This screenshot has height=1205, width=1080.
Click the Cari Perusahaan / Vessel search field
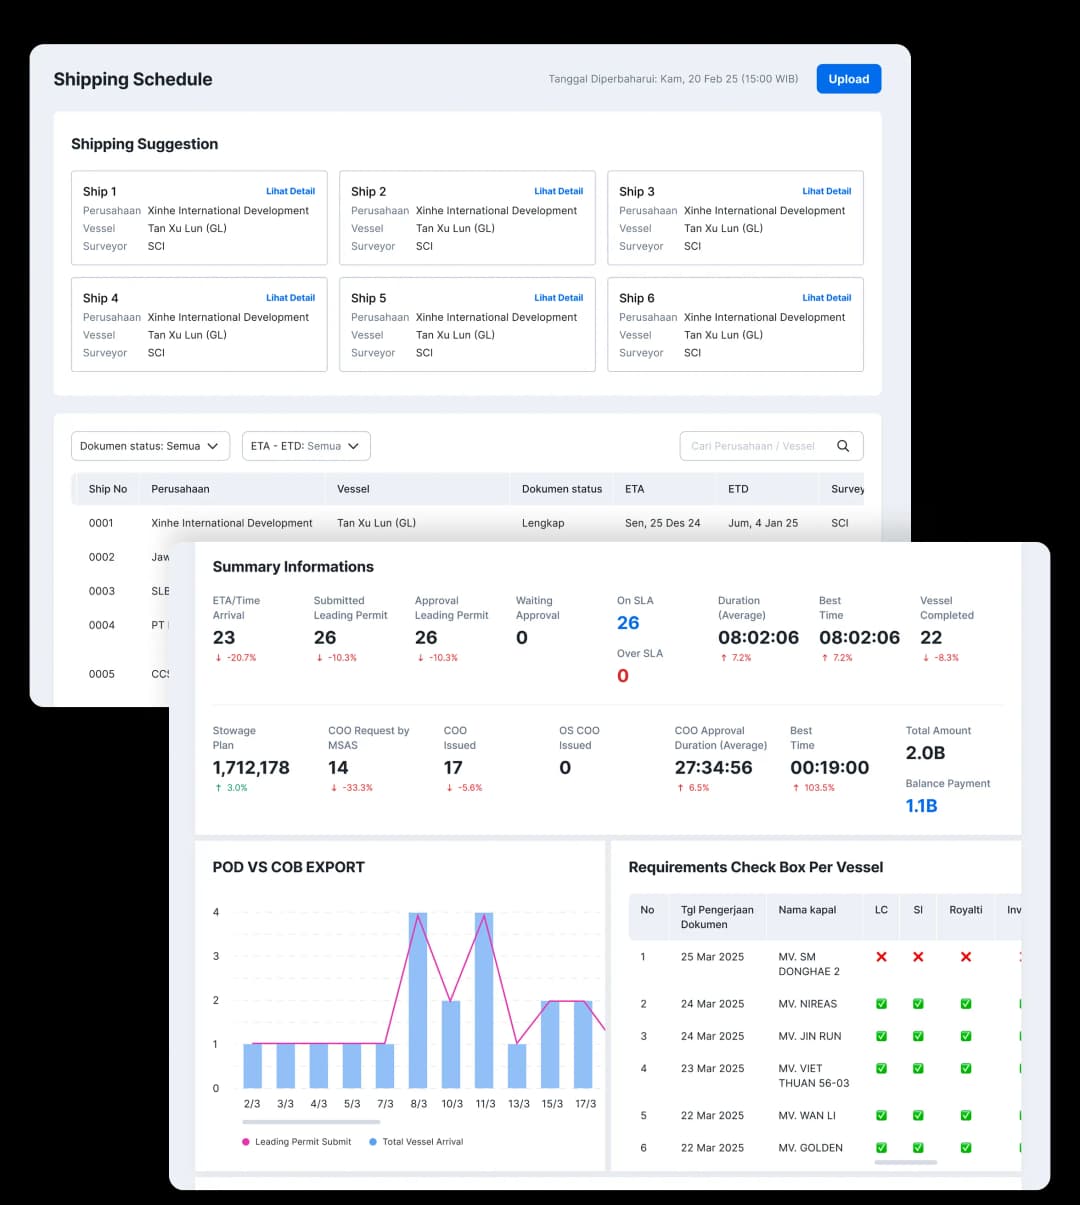pyautogui.click(x=753, y=446)
